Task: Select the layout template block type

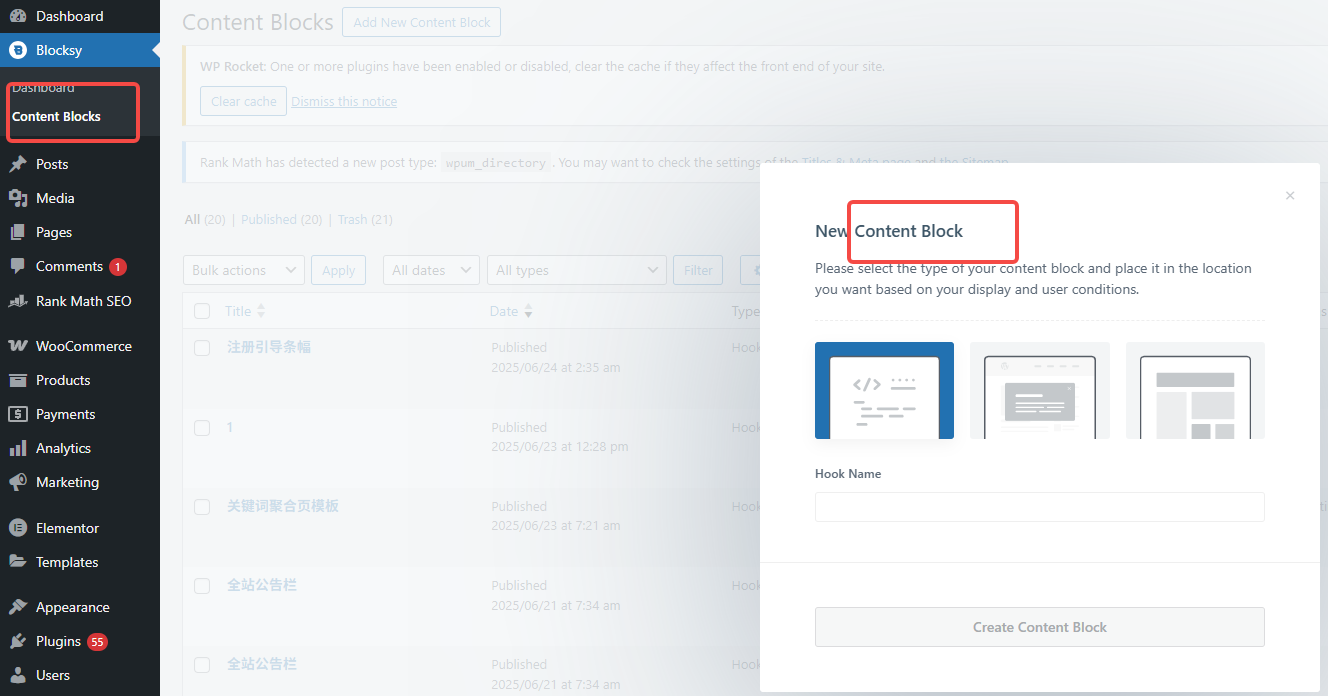Action: click(x=1195, y=390)
